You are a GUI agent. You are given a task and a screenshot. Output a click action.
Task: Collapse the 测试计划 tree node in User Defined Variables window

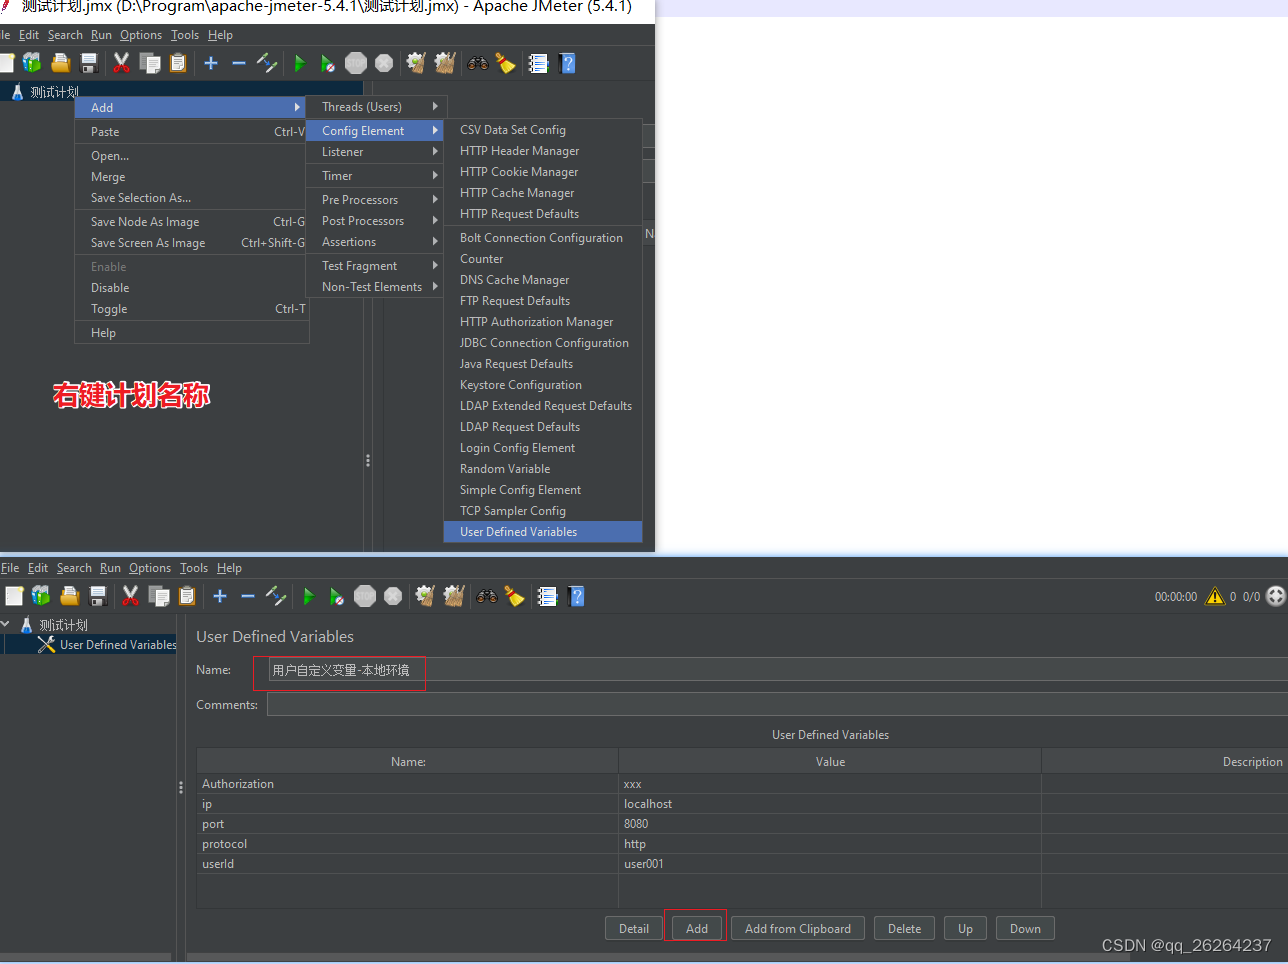[x=6, y=624]
